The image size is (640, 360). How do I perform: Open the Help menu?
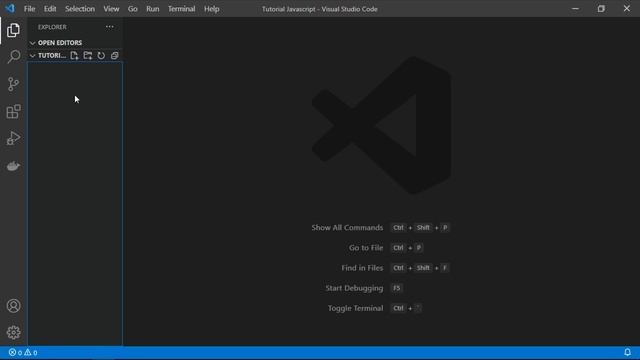[211, 9]
